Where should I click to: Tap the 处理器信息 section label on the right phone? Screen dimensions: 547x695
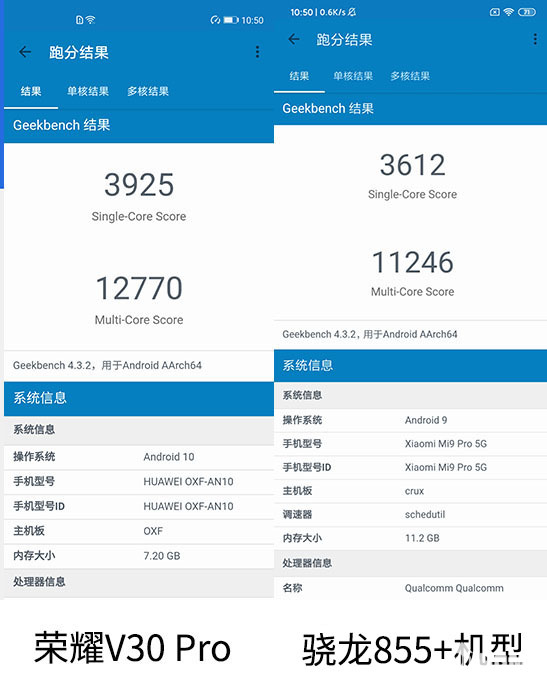pyautogui.click(x=307, y=563)
